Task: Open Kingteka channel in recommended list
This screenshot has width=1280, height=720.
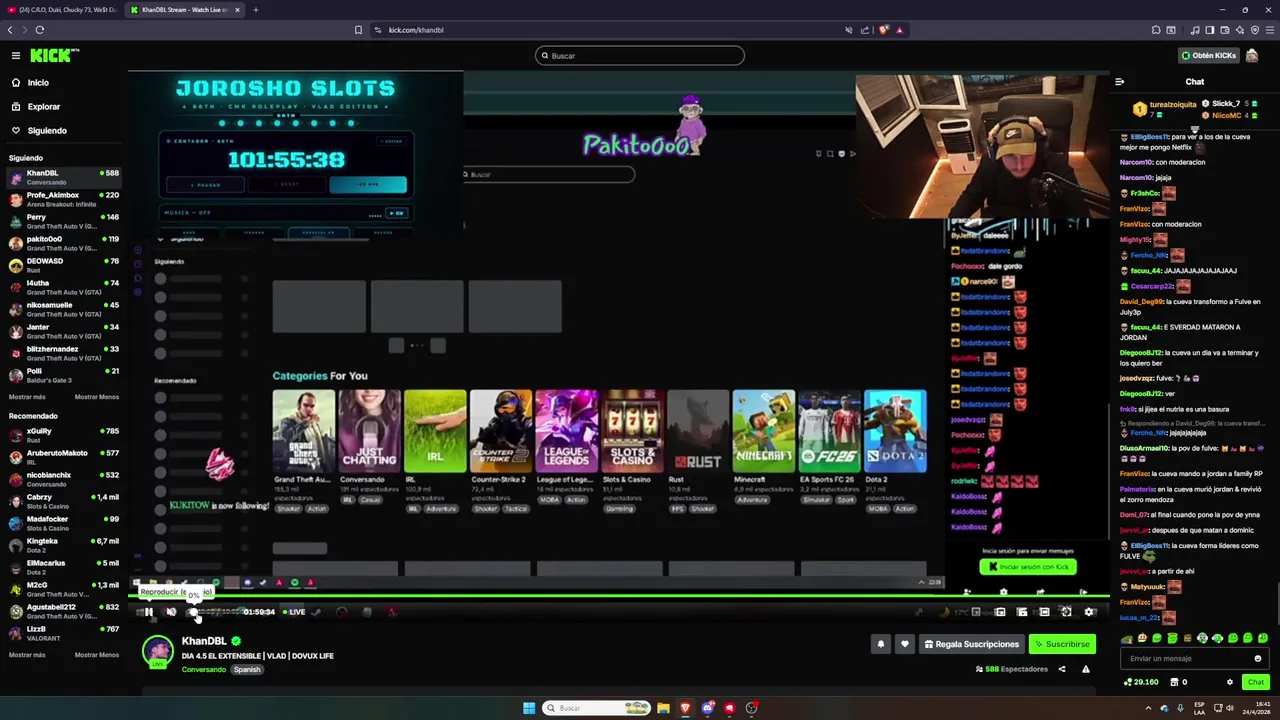Action: (x=64, y=545)
